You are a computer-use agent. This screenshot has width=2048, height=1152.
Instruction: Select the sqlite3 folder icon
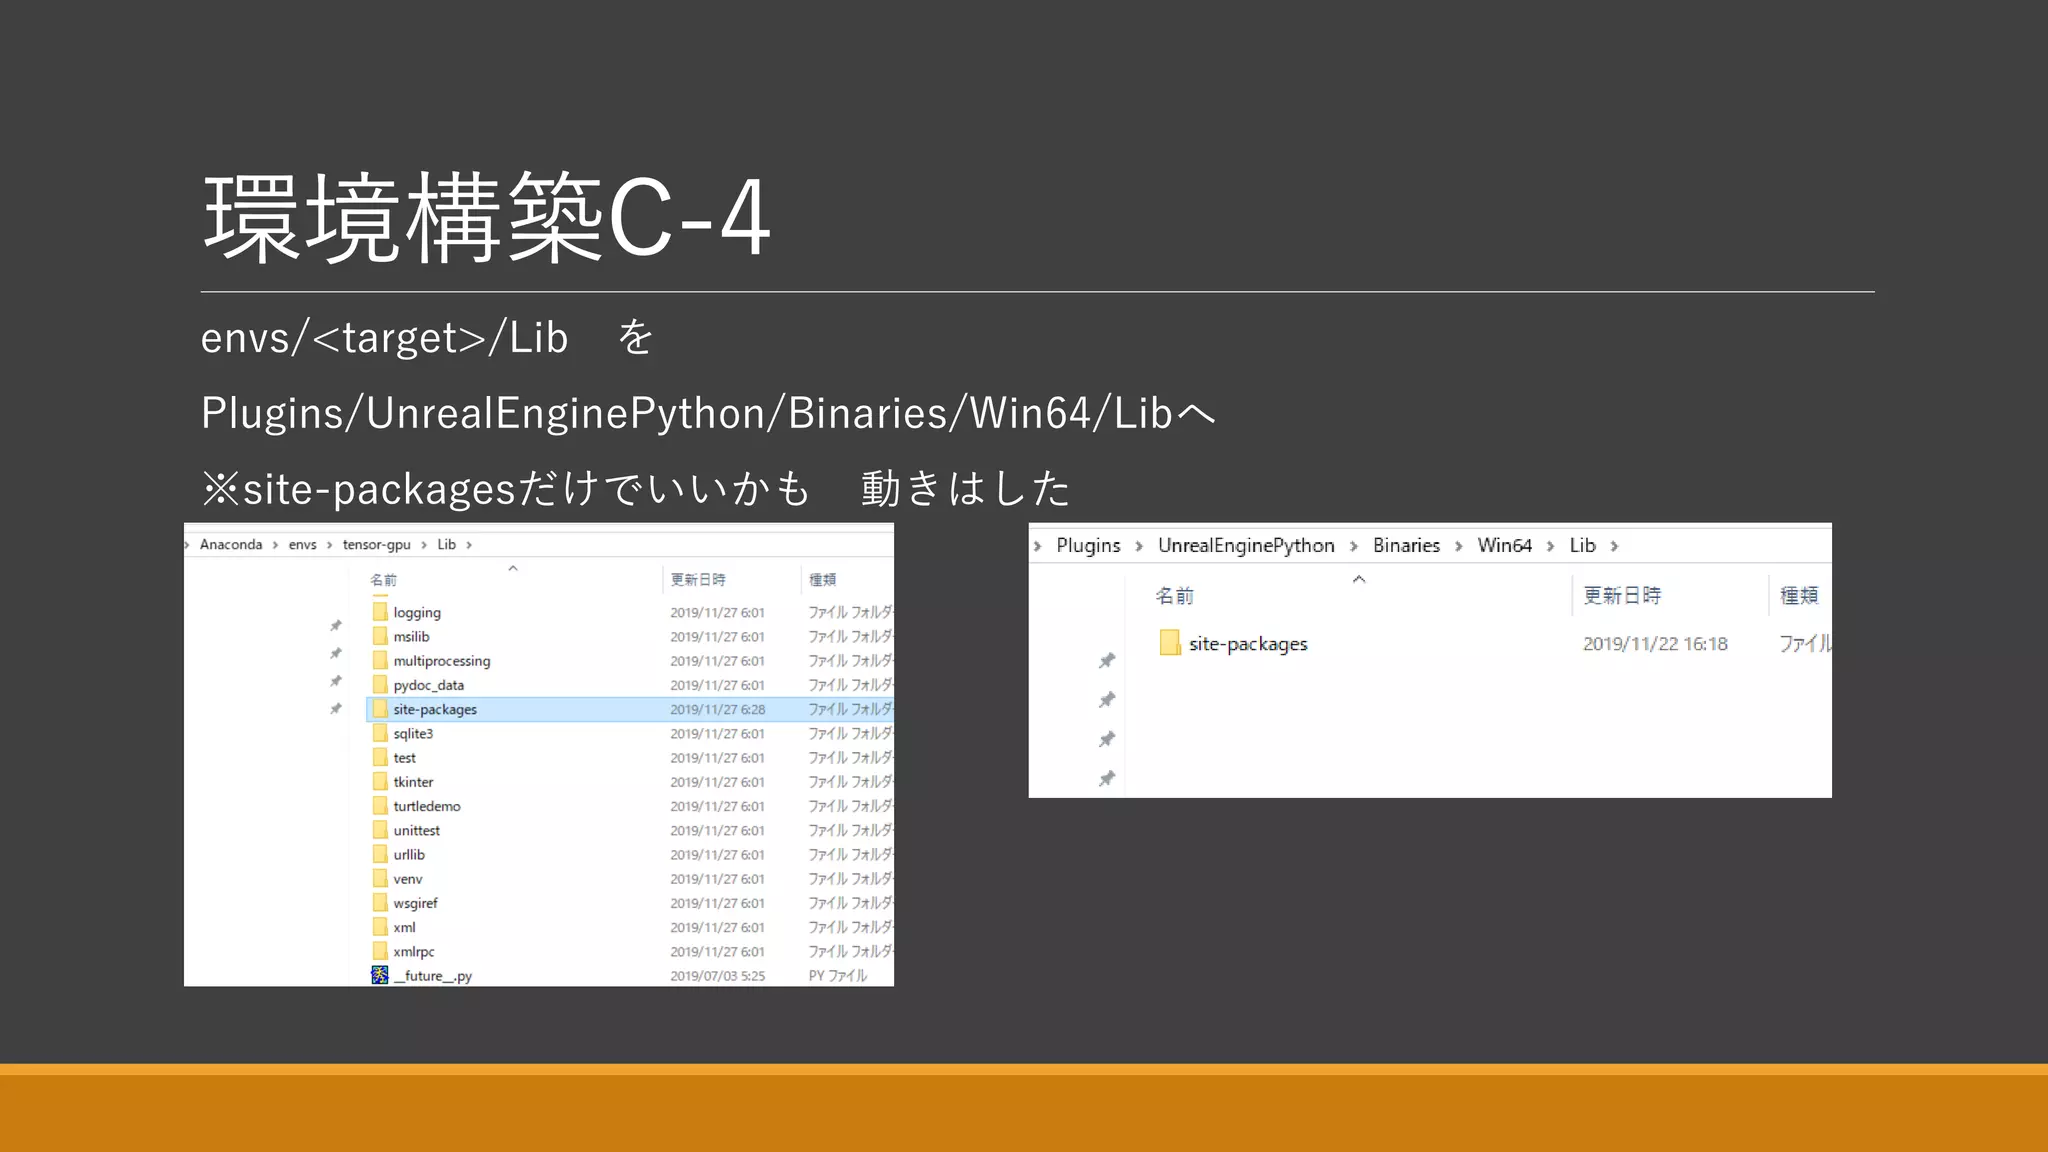click(380, 733)
